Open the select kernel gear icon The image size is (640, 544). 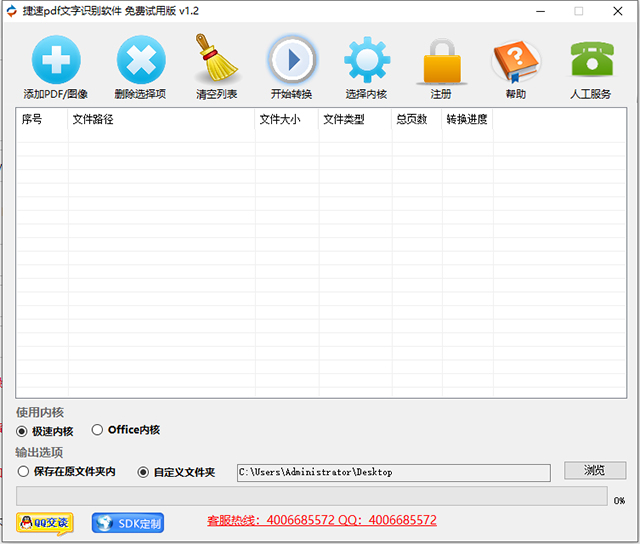[367, 60]
